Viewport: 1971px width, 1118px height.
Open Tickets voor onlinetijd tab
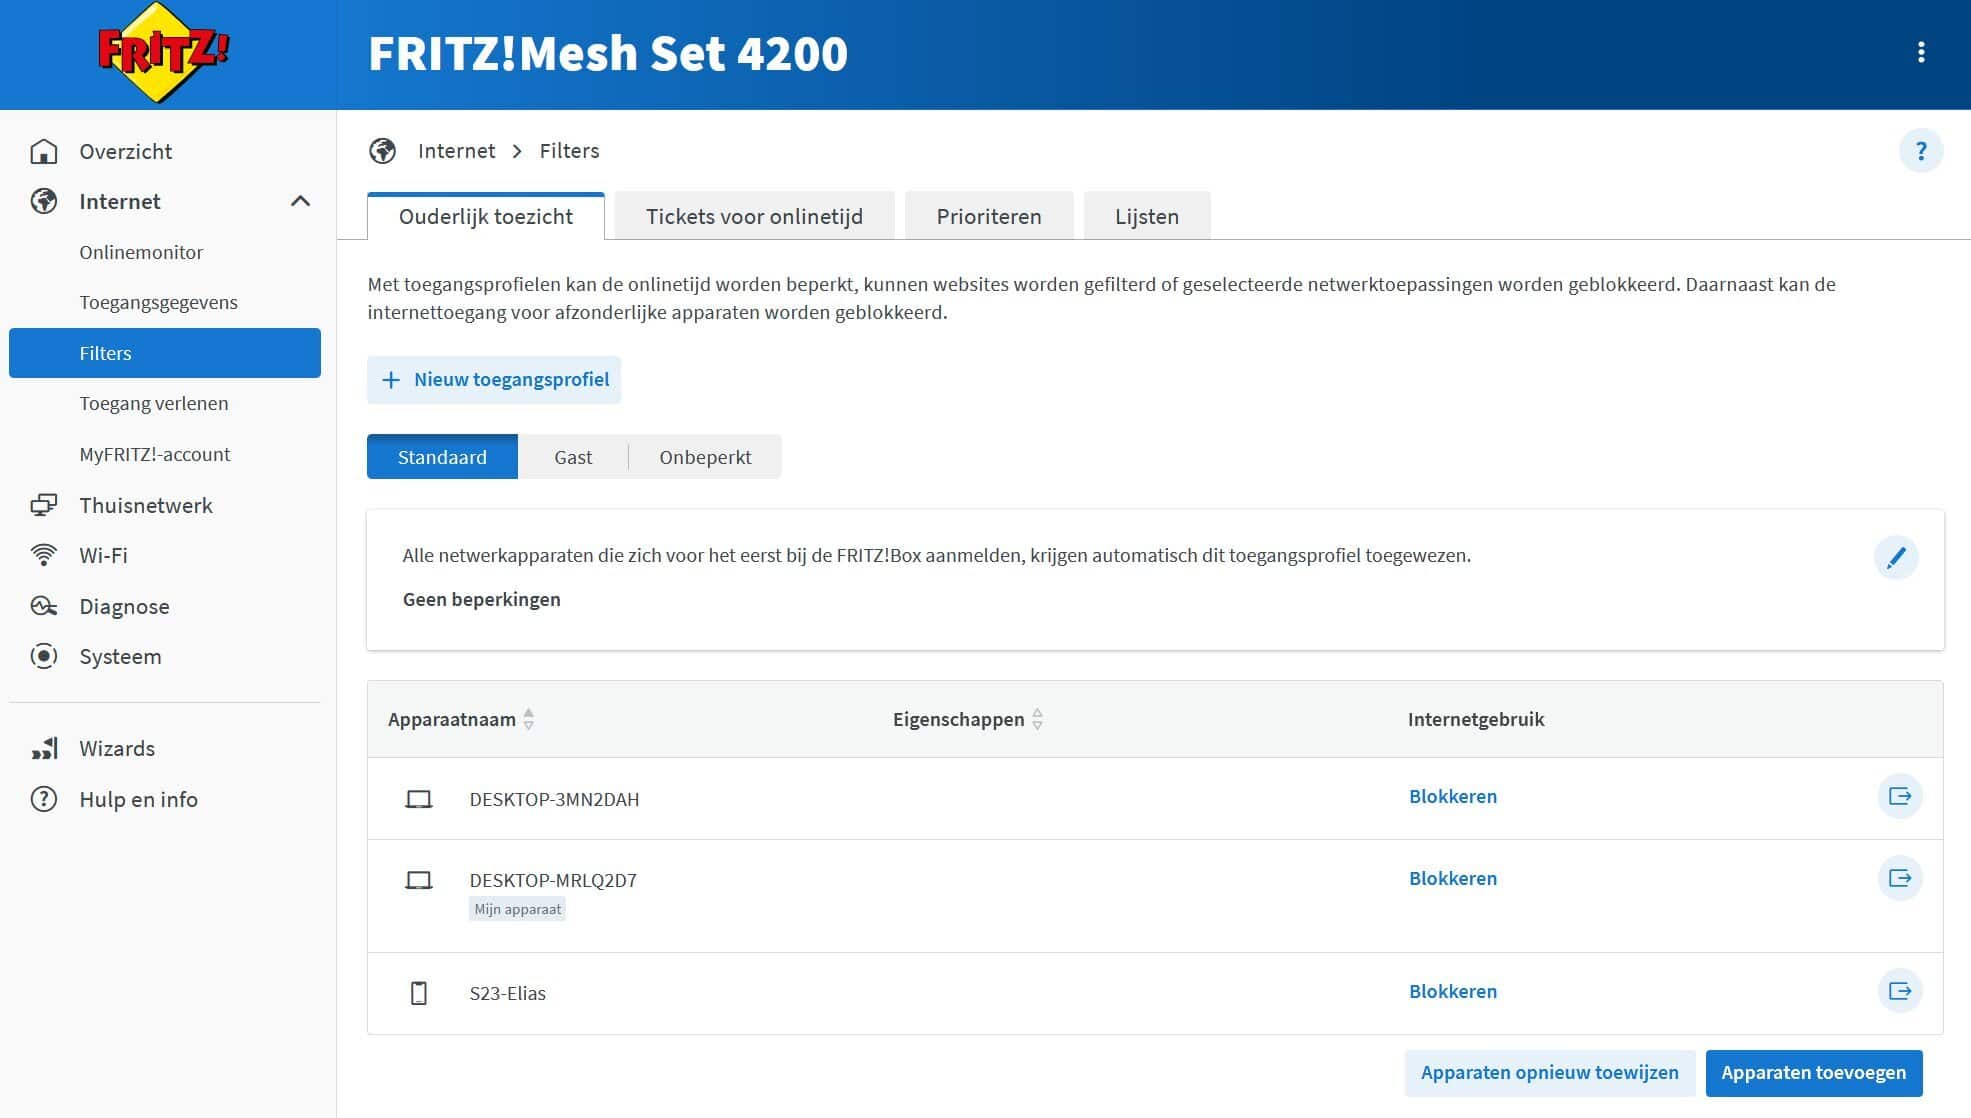point(754,216)
